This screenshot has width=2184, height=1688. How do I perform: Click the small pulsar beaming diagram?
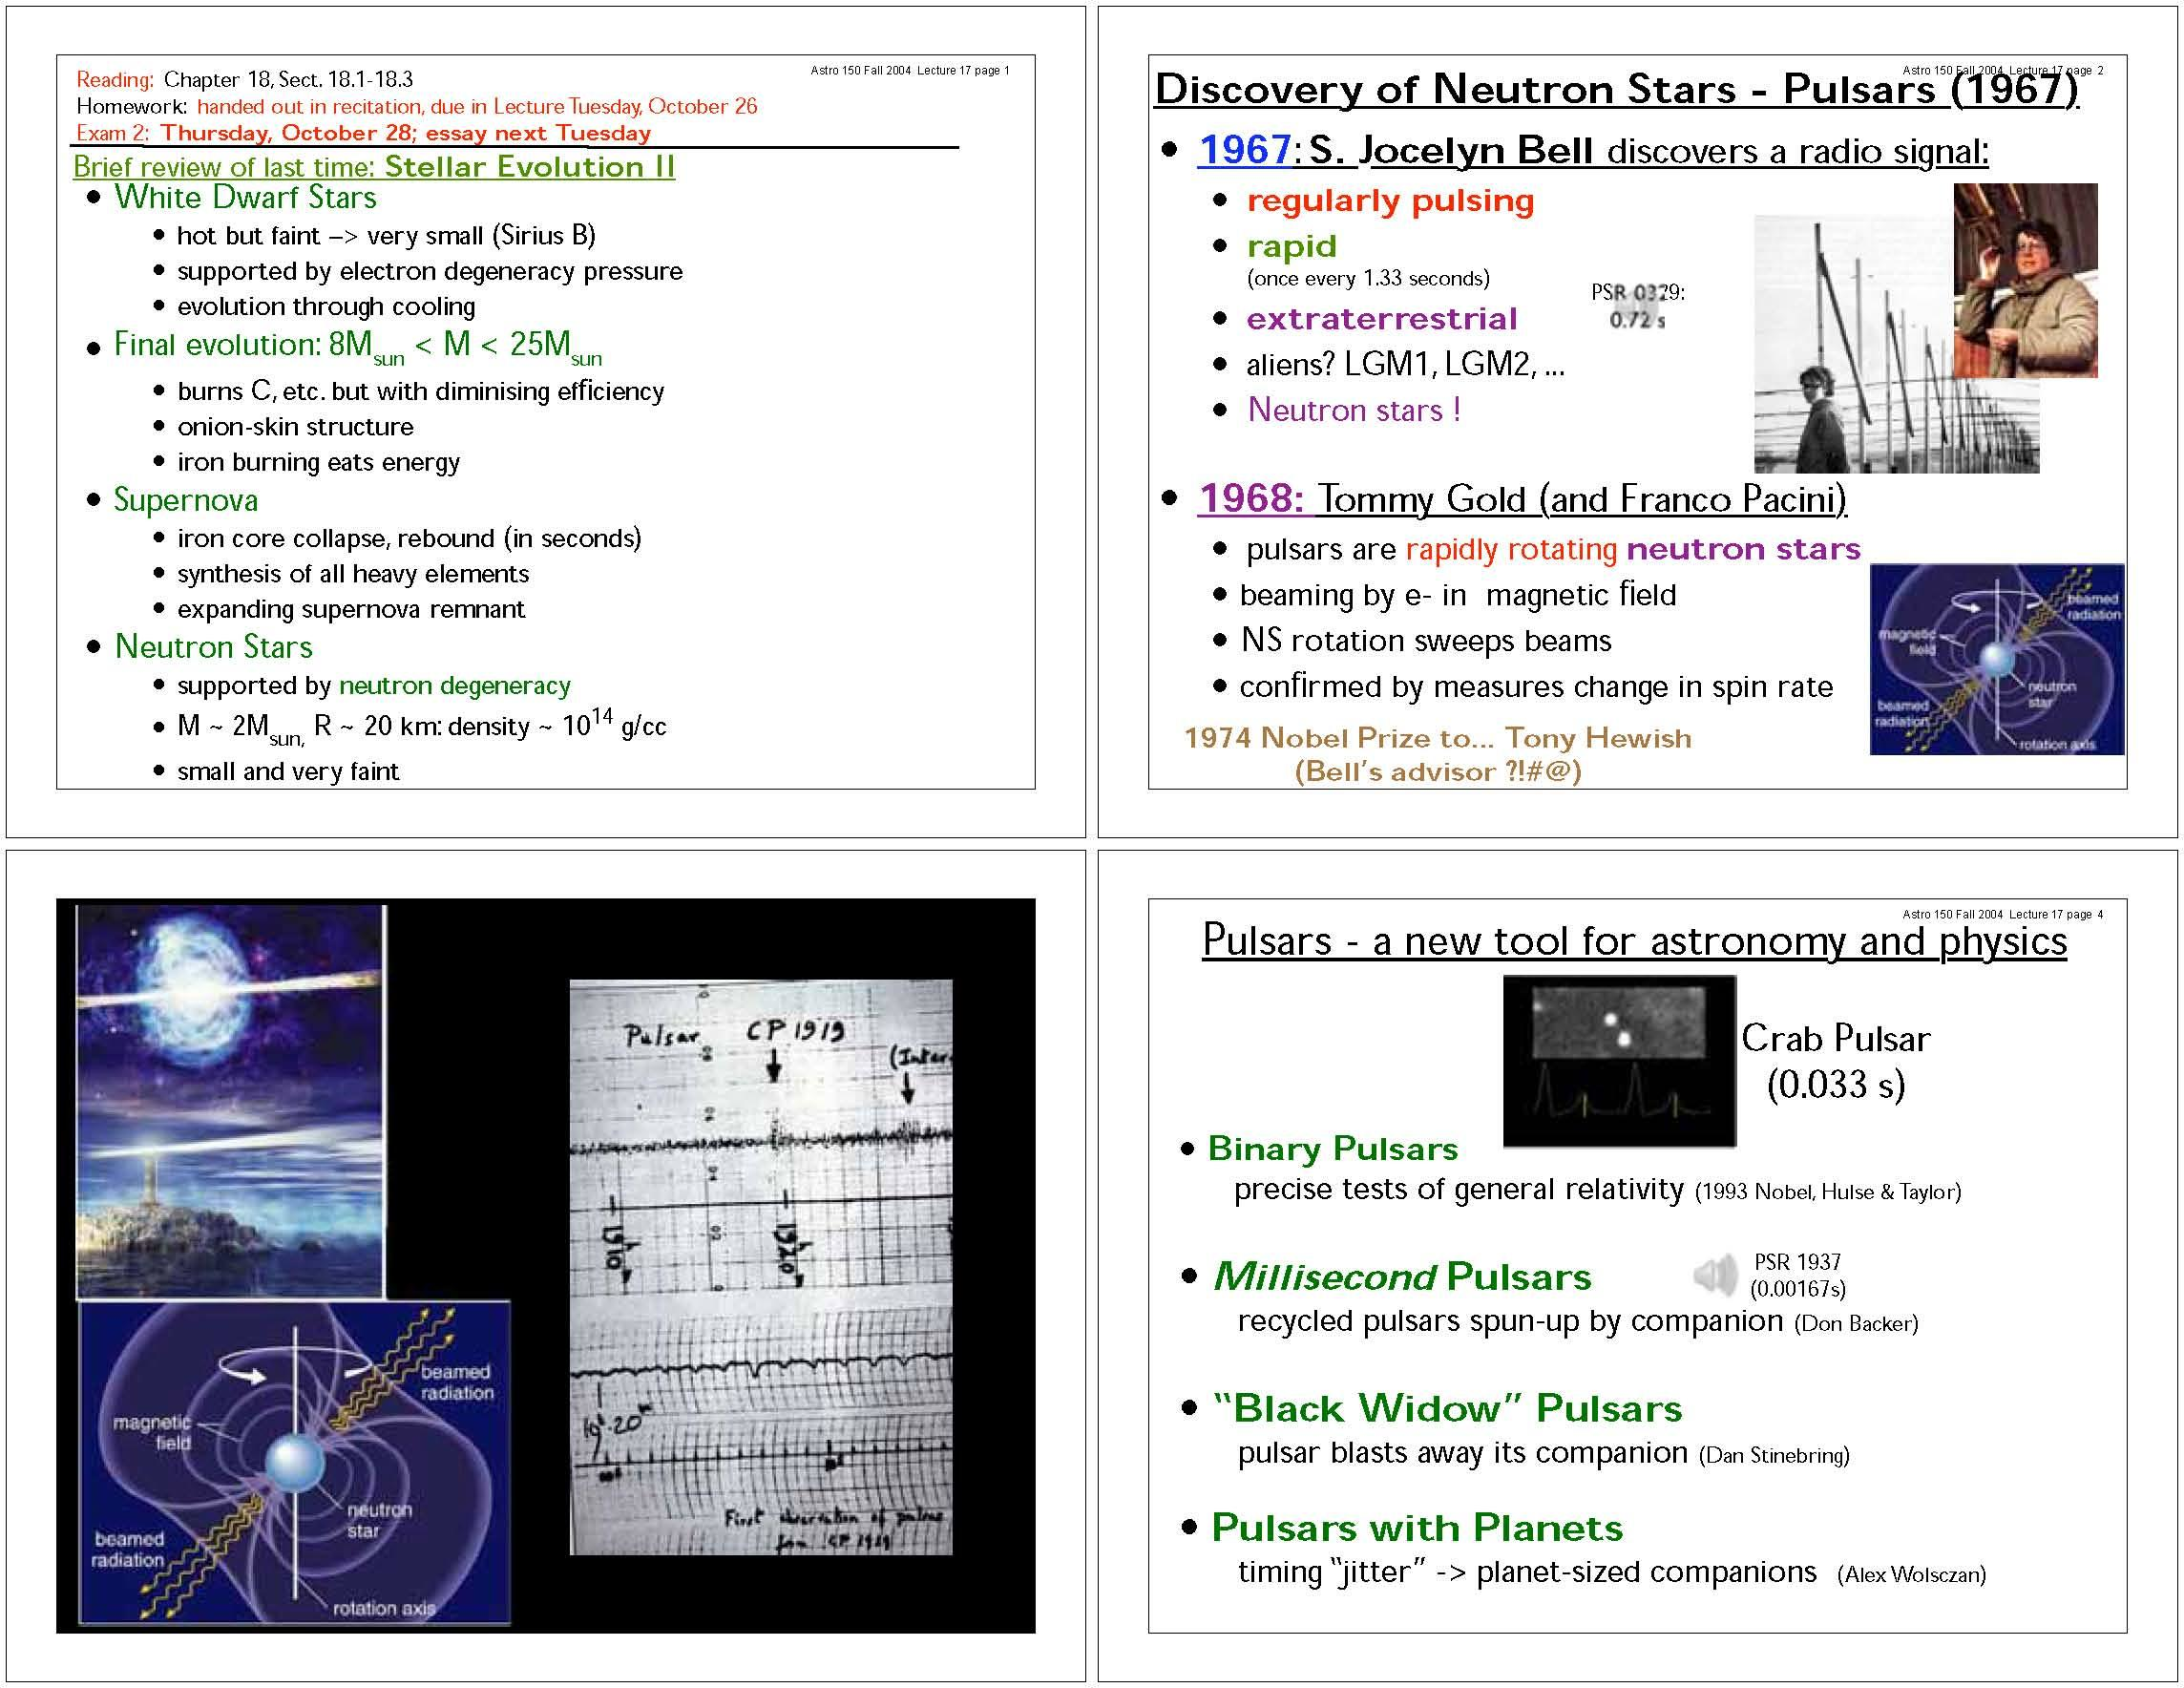click(1996, 659)
